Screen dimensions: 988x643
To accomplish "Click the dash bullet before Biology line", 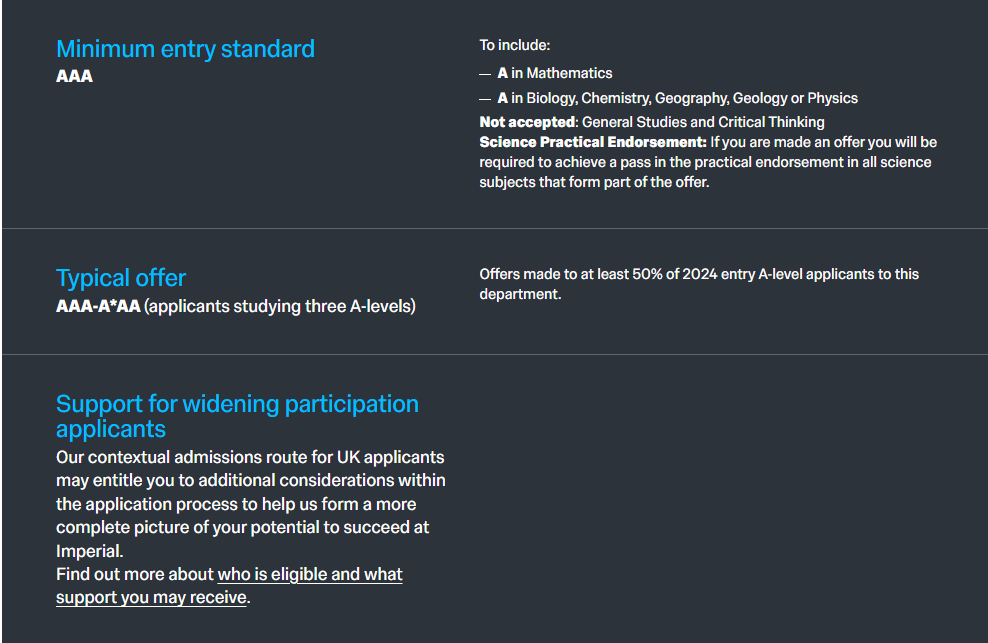I will [x=485, y=99].
